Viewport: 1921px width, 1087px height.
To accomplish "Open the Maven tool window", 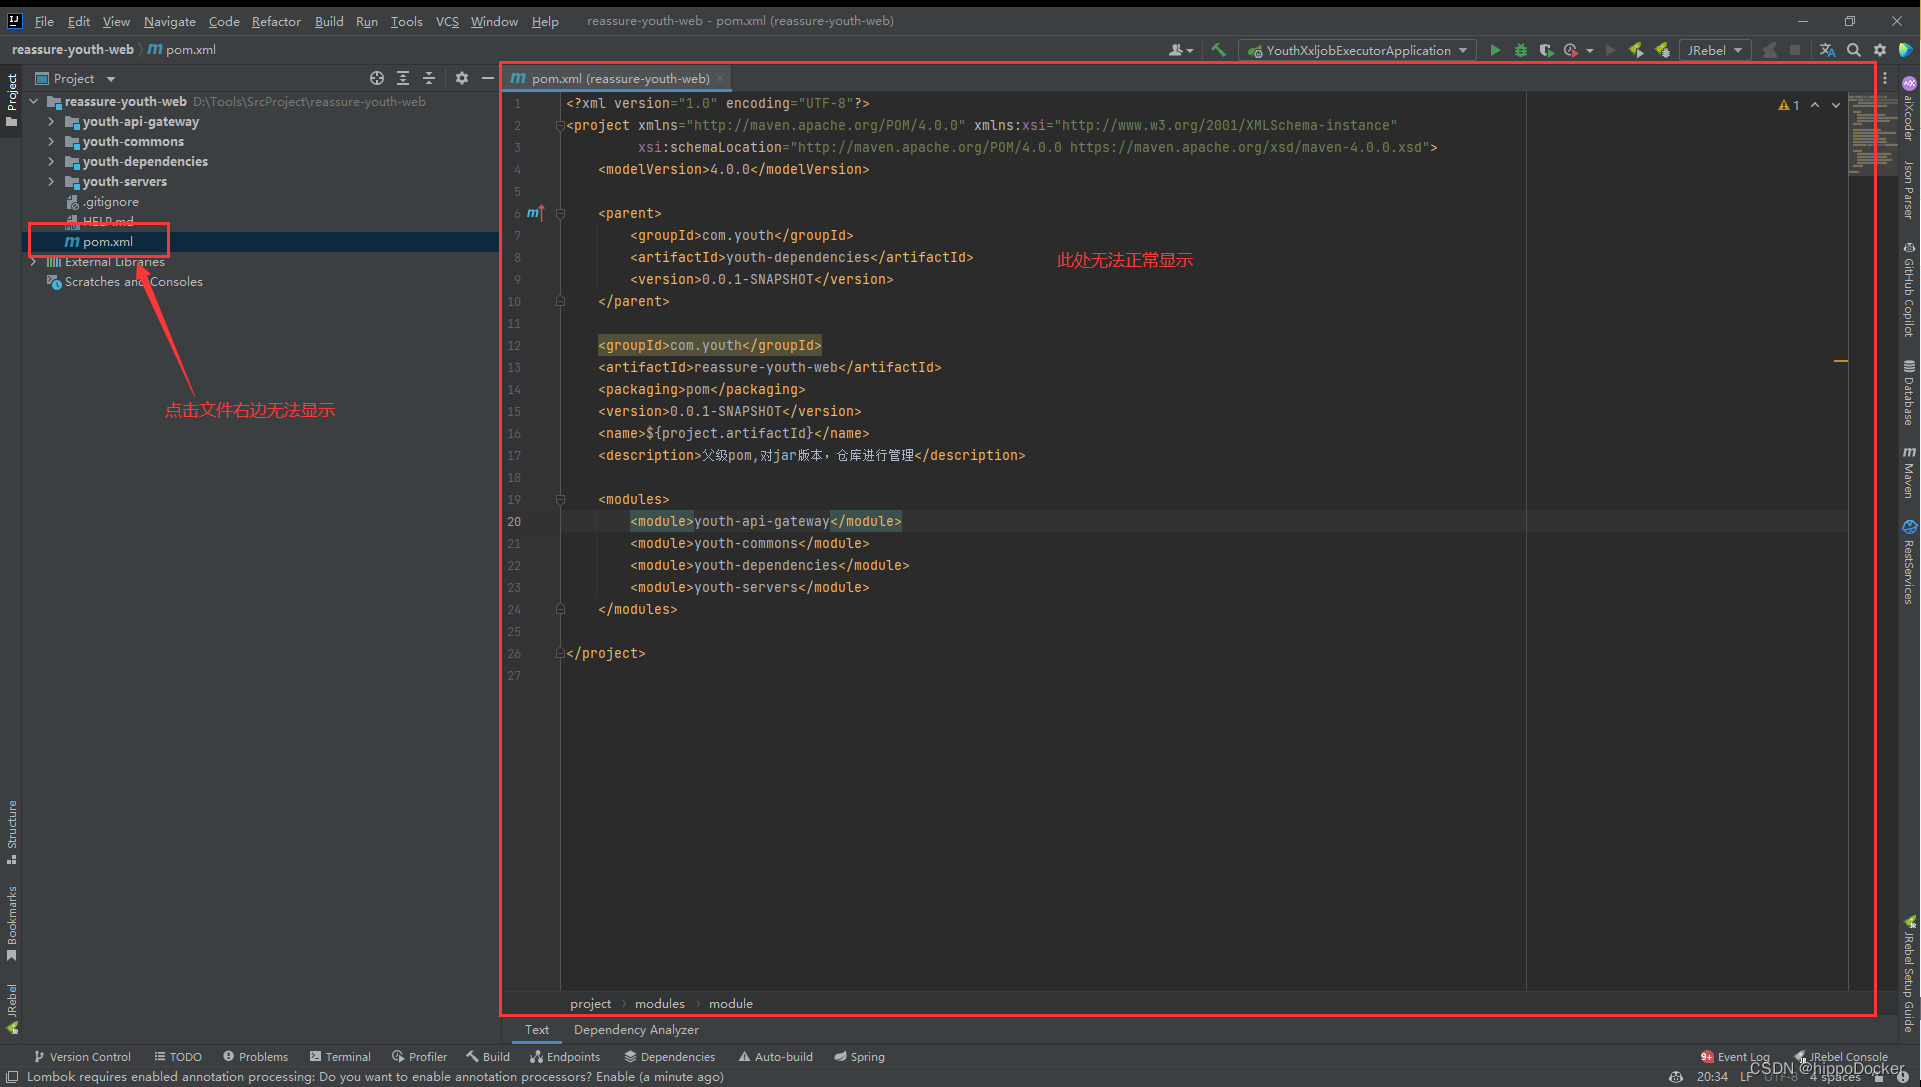I will click(1909, 473).
